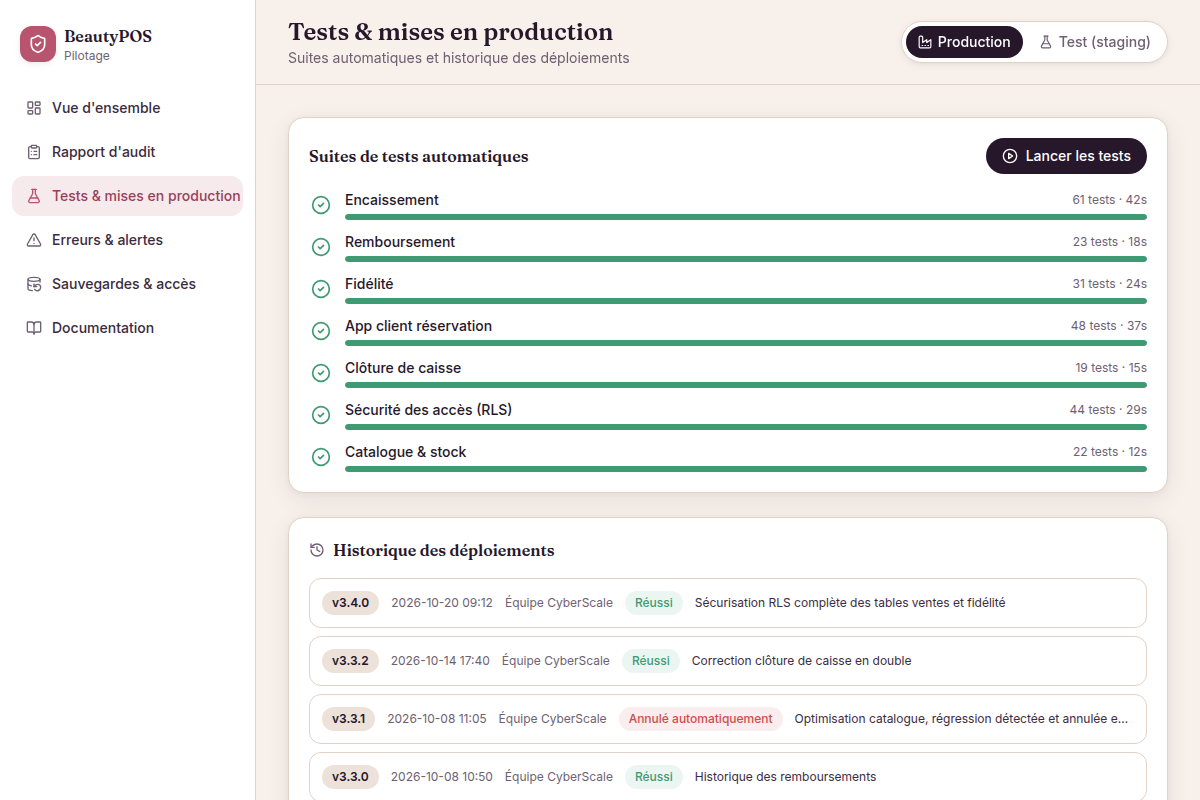Click the v3.3.1 version badge
1200x800 pixels.
(x=348, y=719)
